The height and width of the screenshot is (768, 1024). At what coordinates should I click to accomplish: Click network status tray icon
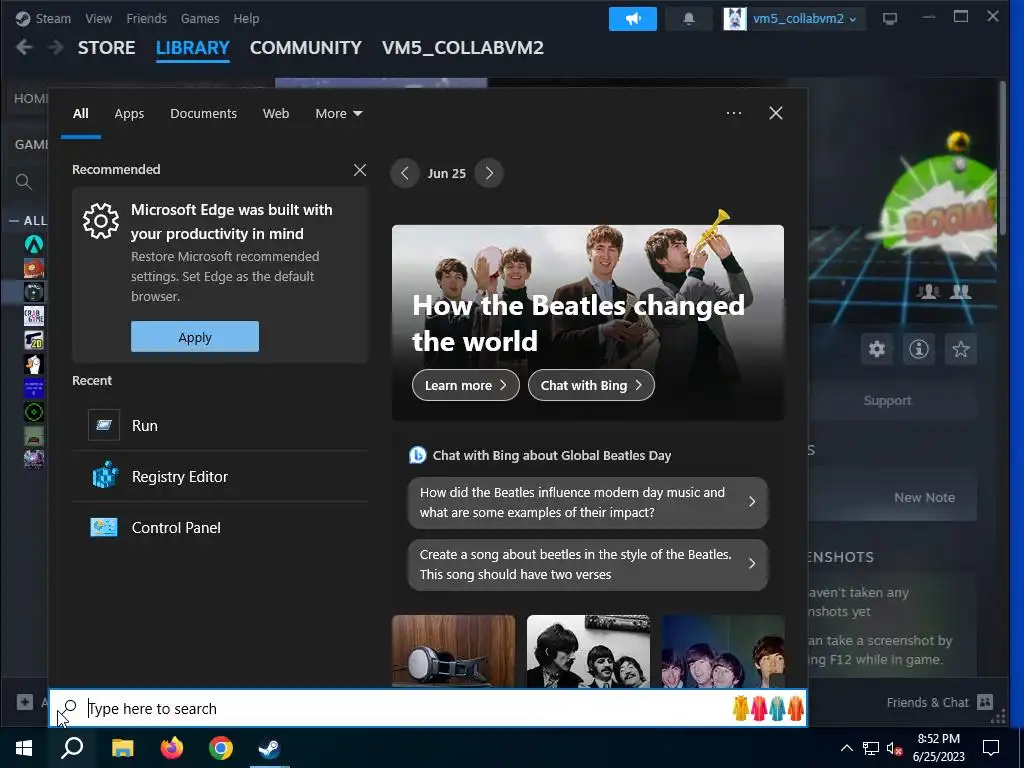(871, 748)
